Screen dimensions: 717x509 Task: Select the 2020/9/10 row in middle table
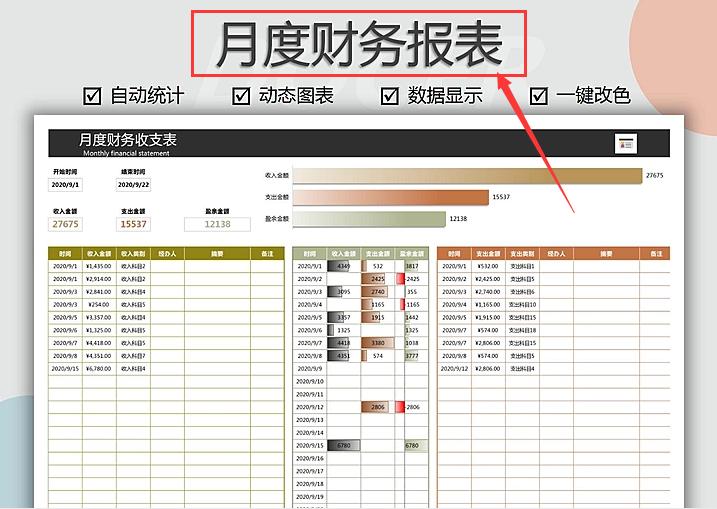(x=360, y=381)
